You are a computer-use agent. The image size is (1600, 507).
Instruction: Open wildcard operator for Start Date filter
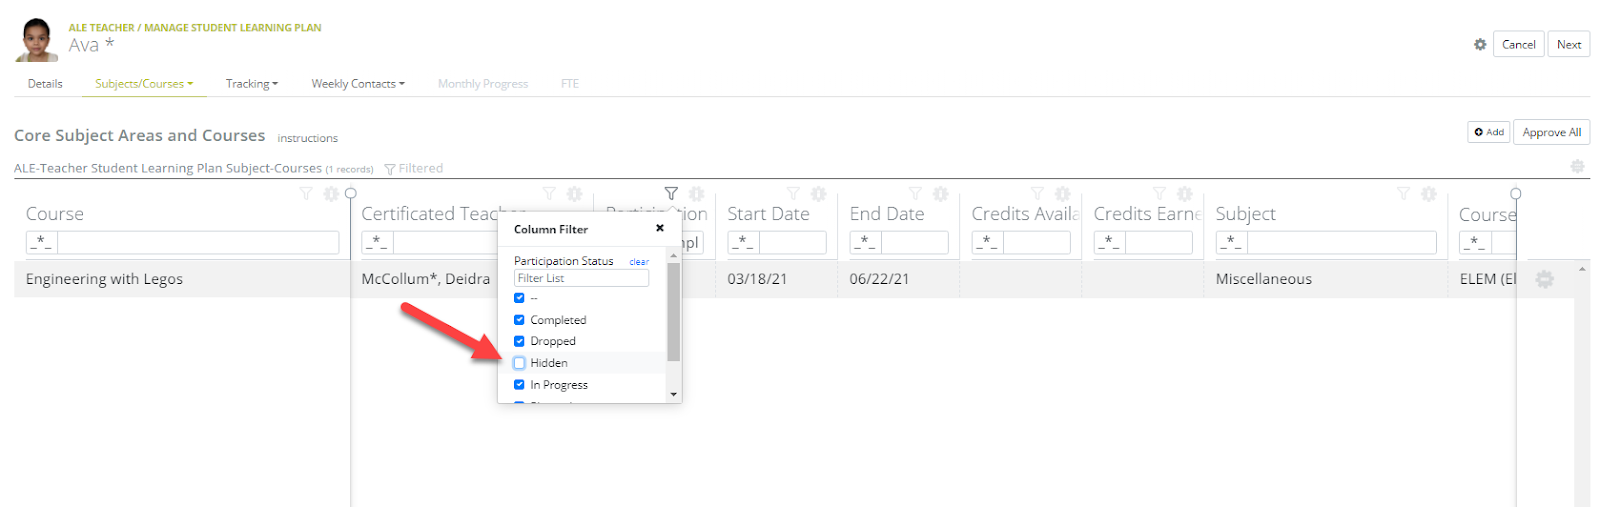tap(744, 242)
